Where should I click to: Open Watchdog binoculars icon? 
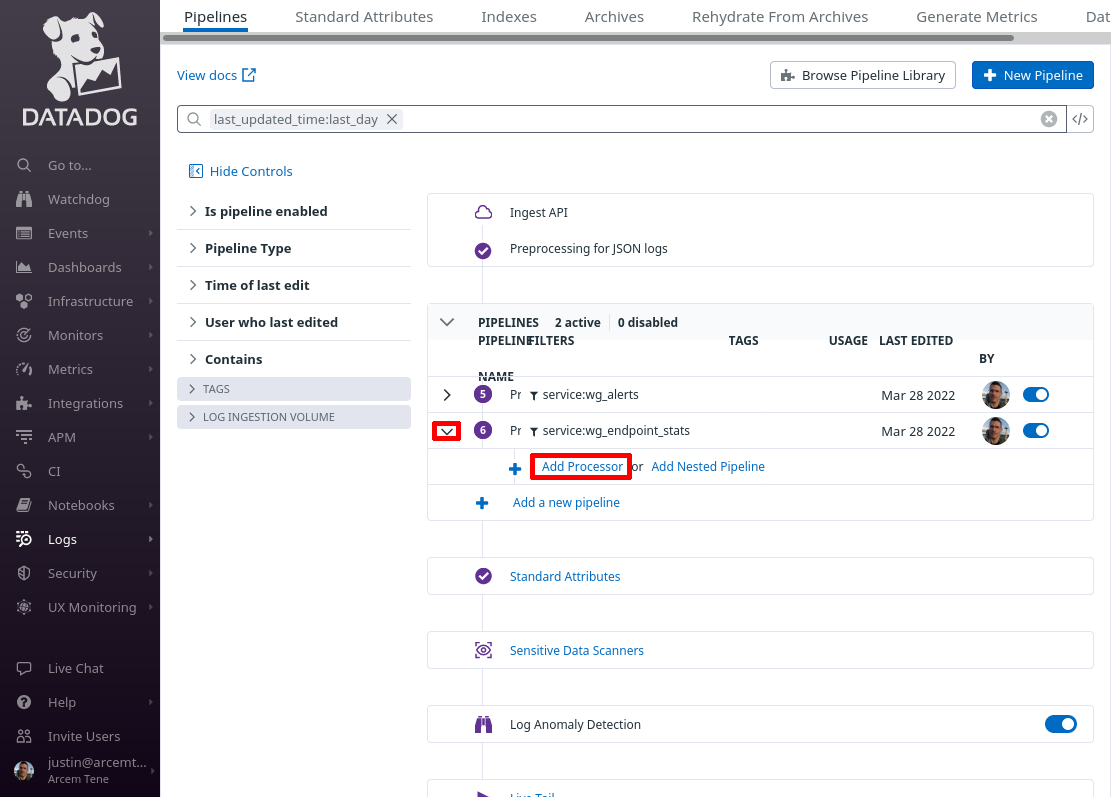tap(24, 199)
